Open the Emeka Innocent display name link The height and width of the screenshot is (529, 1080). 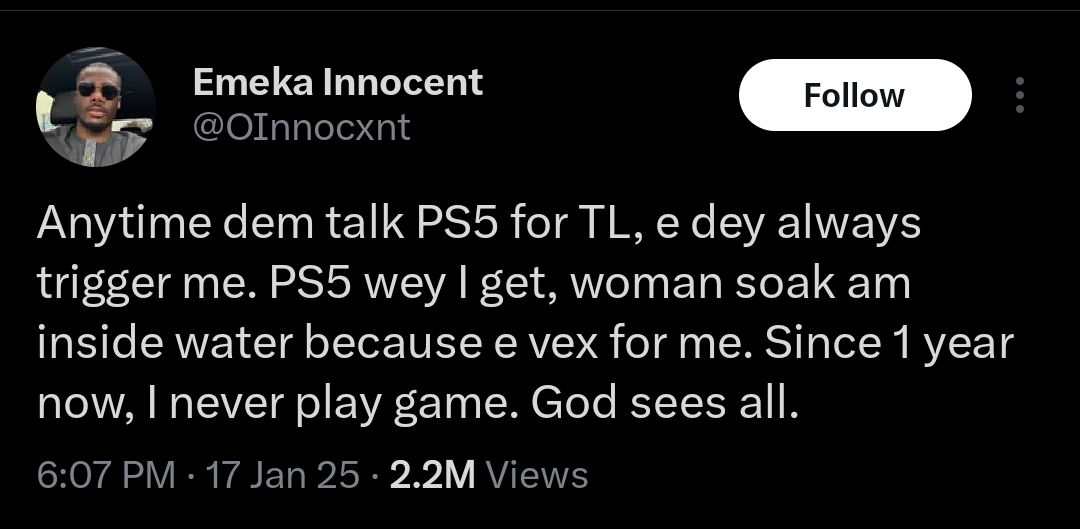click(x=338, y=82)
